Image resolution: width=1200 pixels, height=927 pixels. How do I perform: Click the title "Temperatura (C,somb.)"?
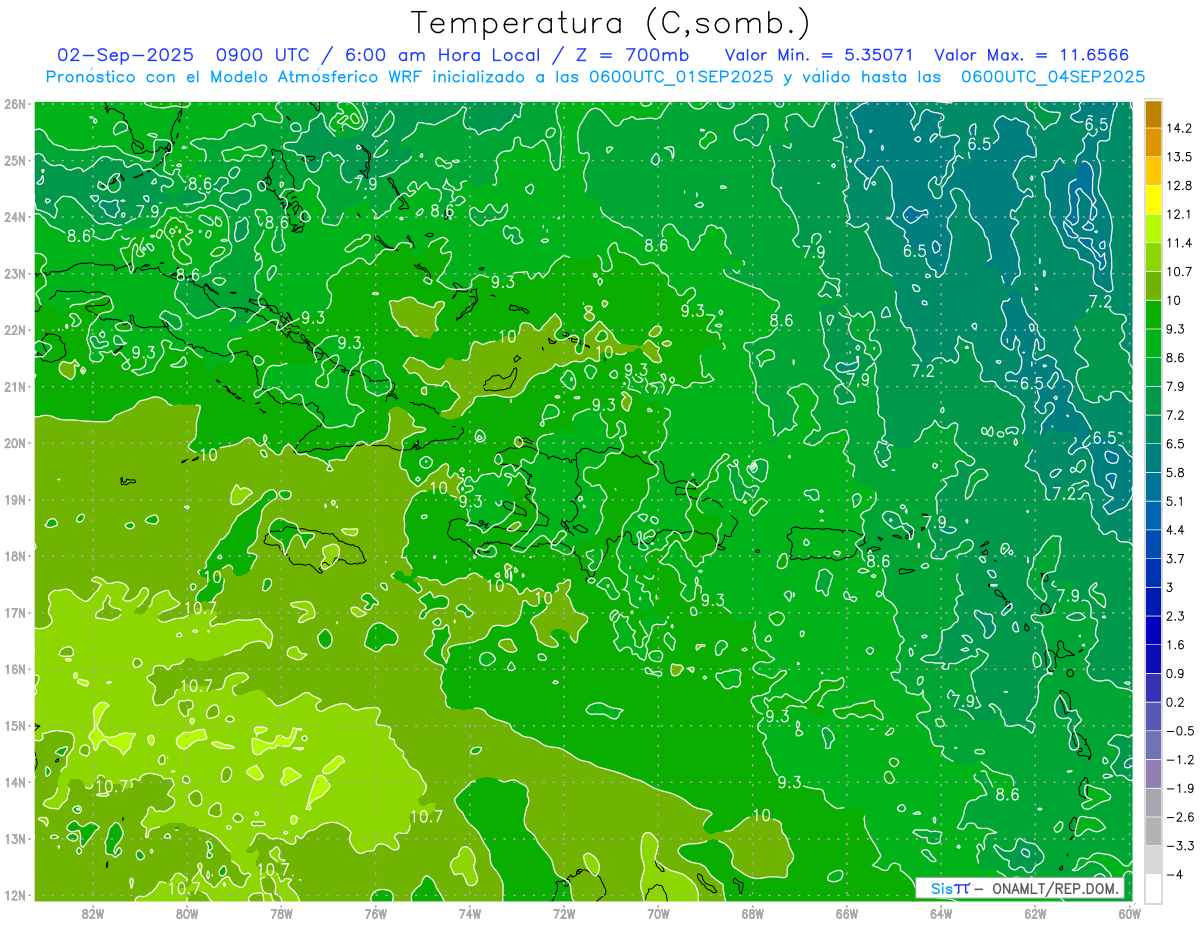611,23
